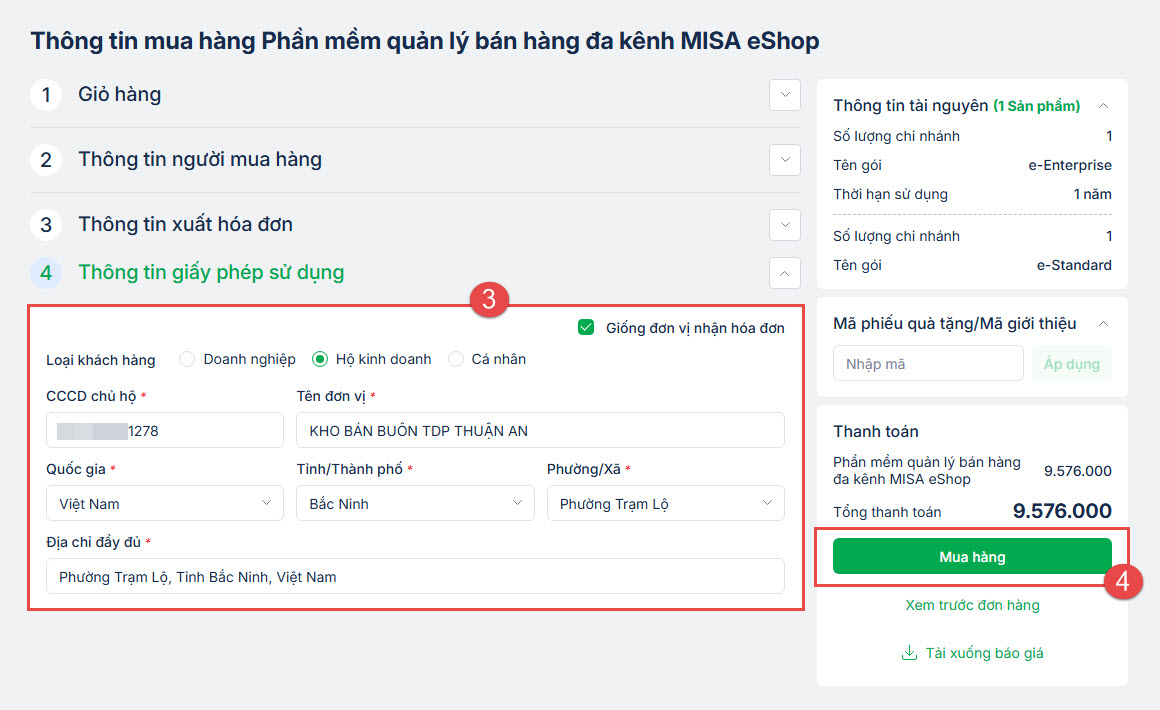The height and width of the screenshot is (710, 1160).
Task: Collapse the Thông tin giấy phép sử dụng section
Action: point(785,272)
